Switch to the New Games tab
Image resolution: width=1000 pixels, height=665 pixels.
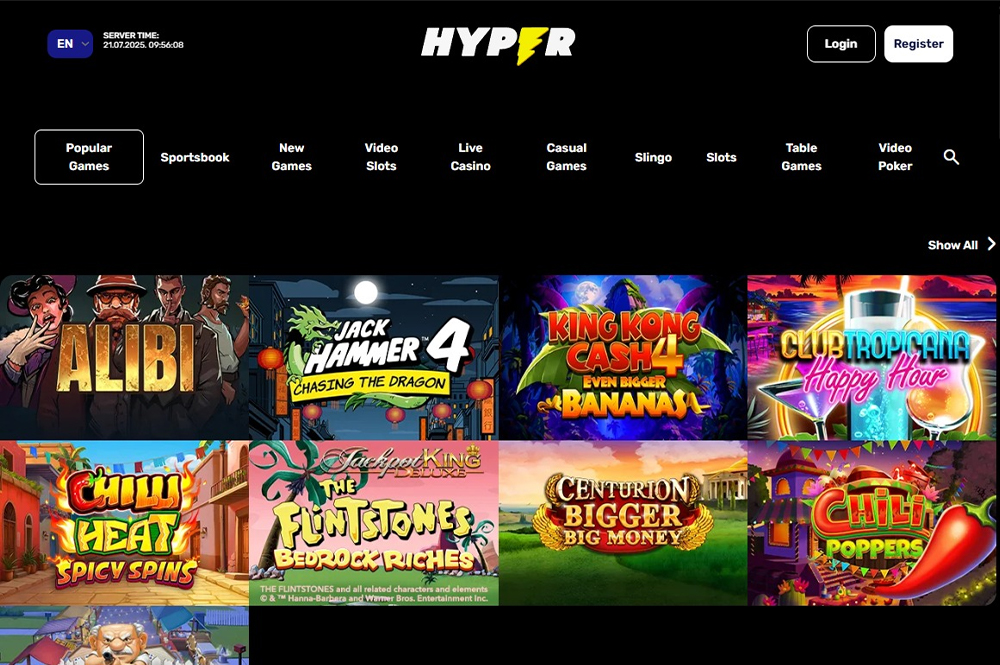(292, 157)
